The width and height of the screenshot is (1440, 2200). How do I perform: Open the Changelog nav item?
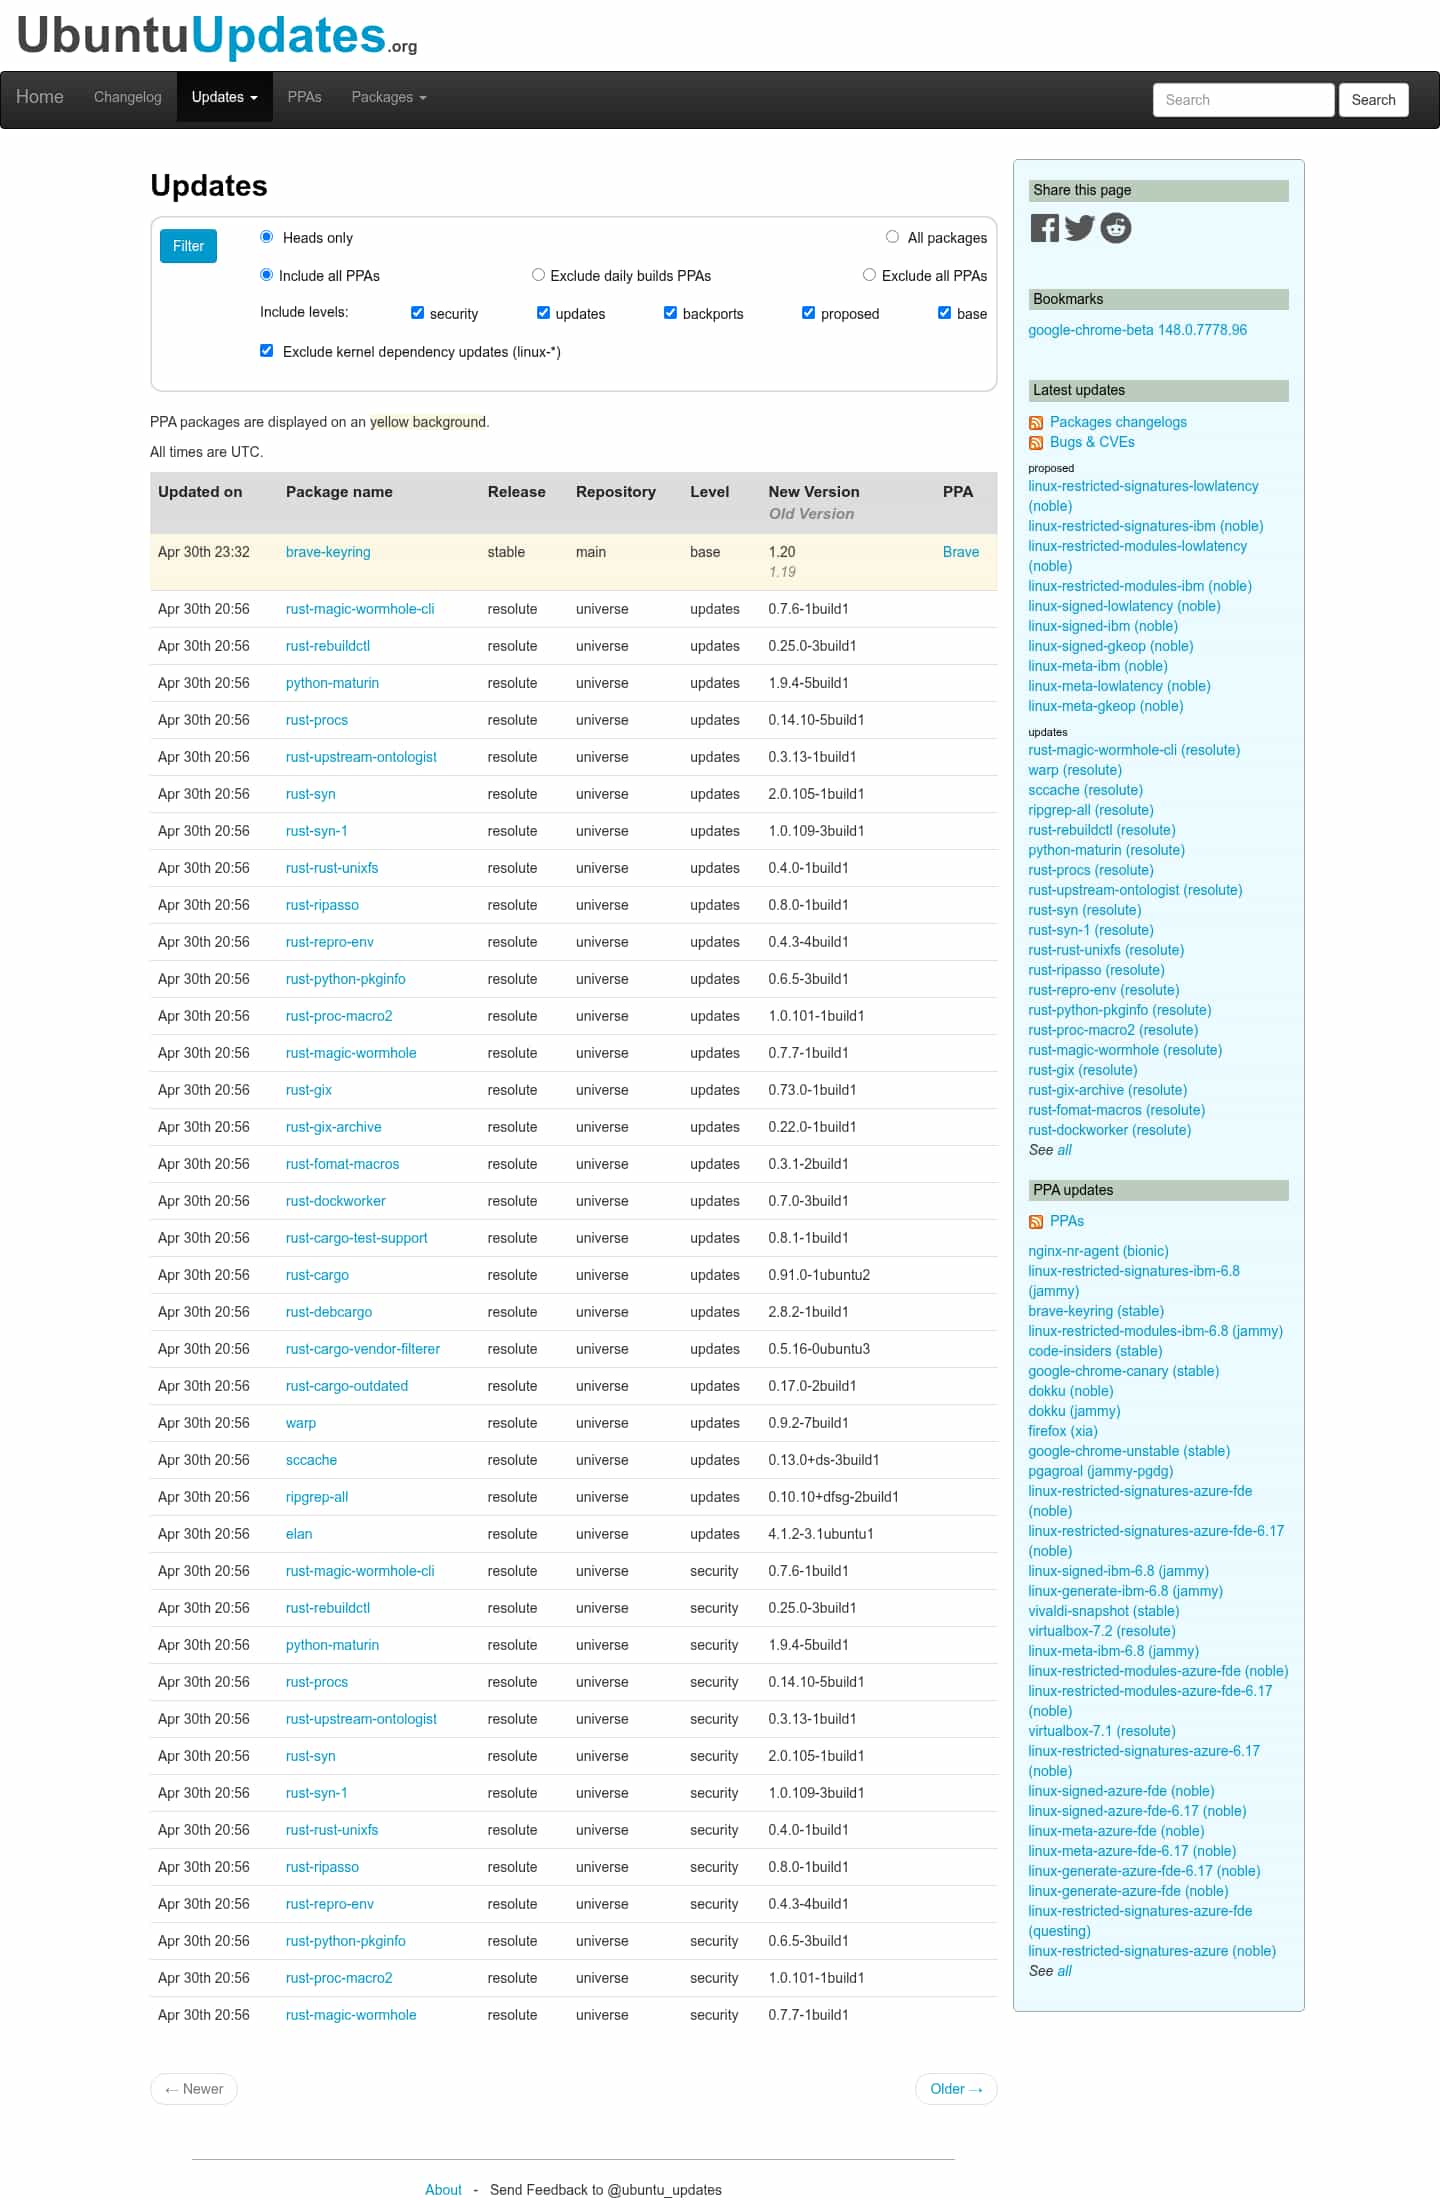click(x=127, y=97)
